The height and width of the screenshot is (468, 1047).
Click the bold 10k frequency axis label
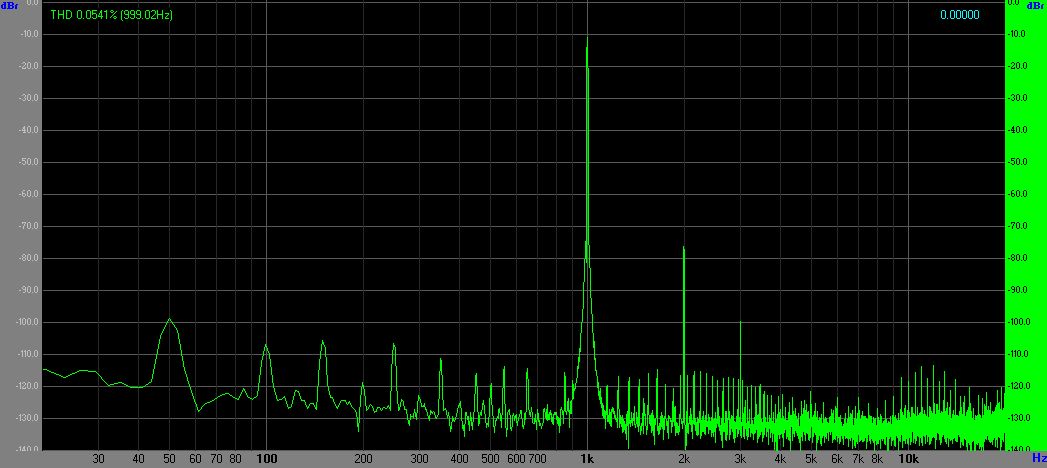tap(908, 459)
